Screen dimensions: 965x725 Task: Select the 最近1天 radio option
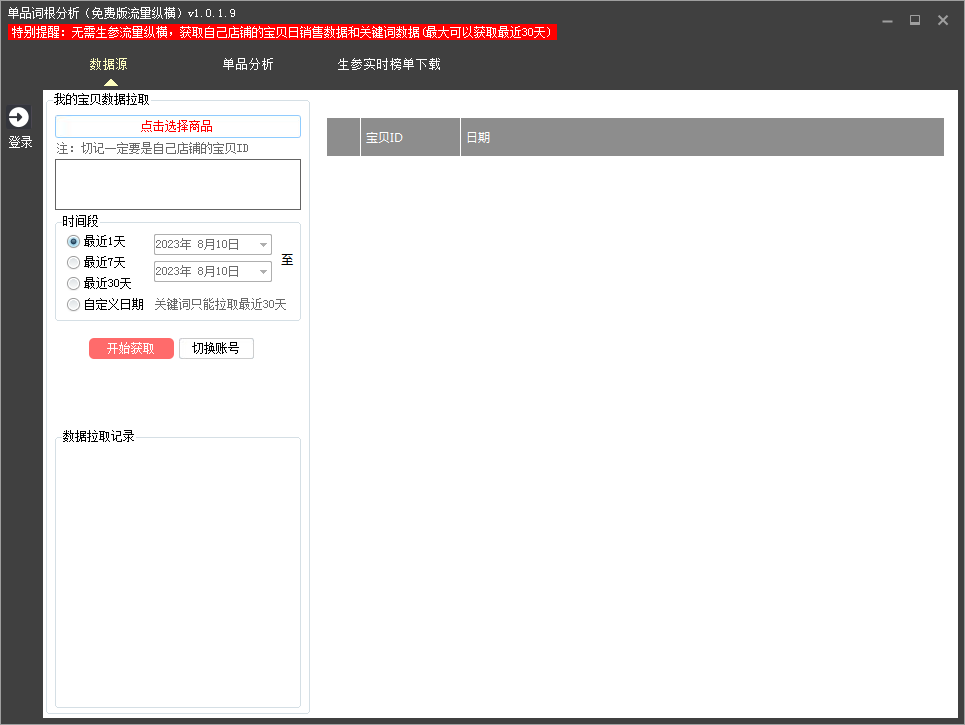point(74,241)
